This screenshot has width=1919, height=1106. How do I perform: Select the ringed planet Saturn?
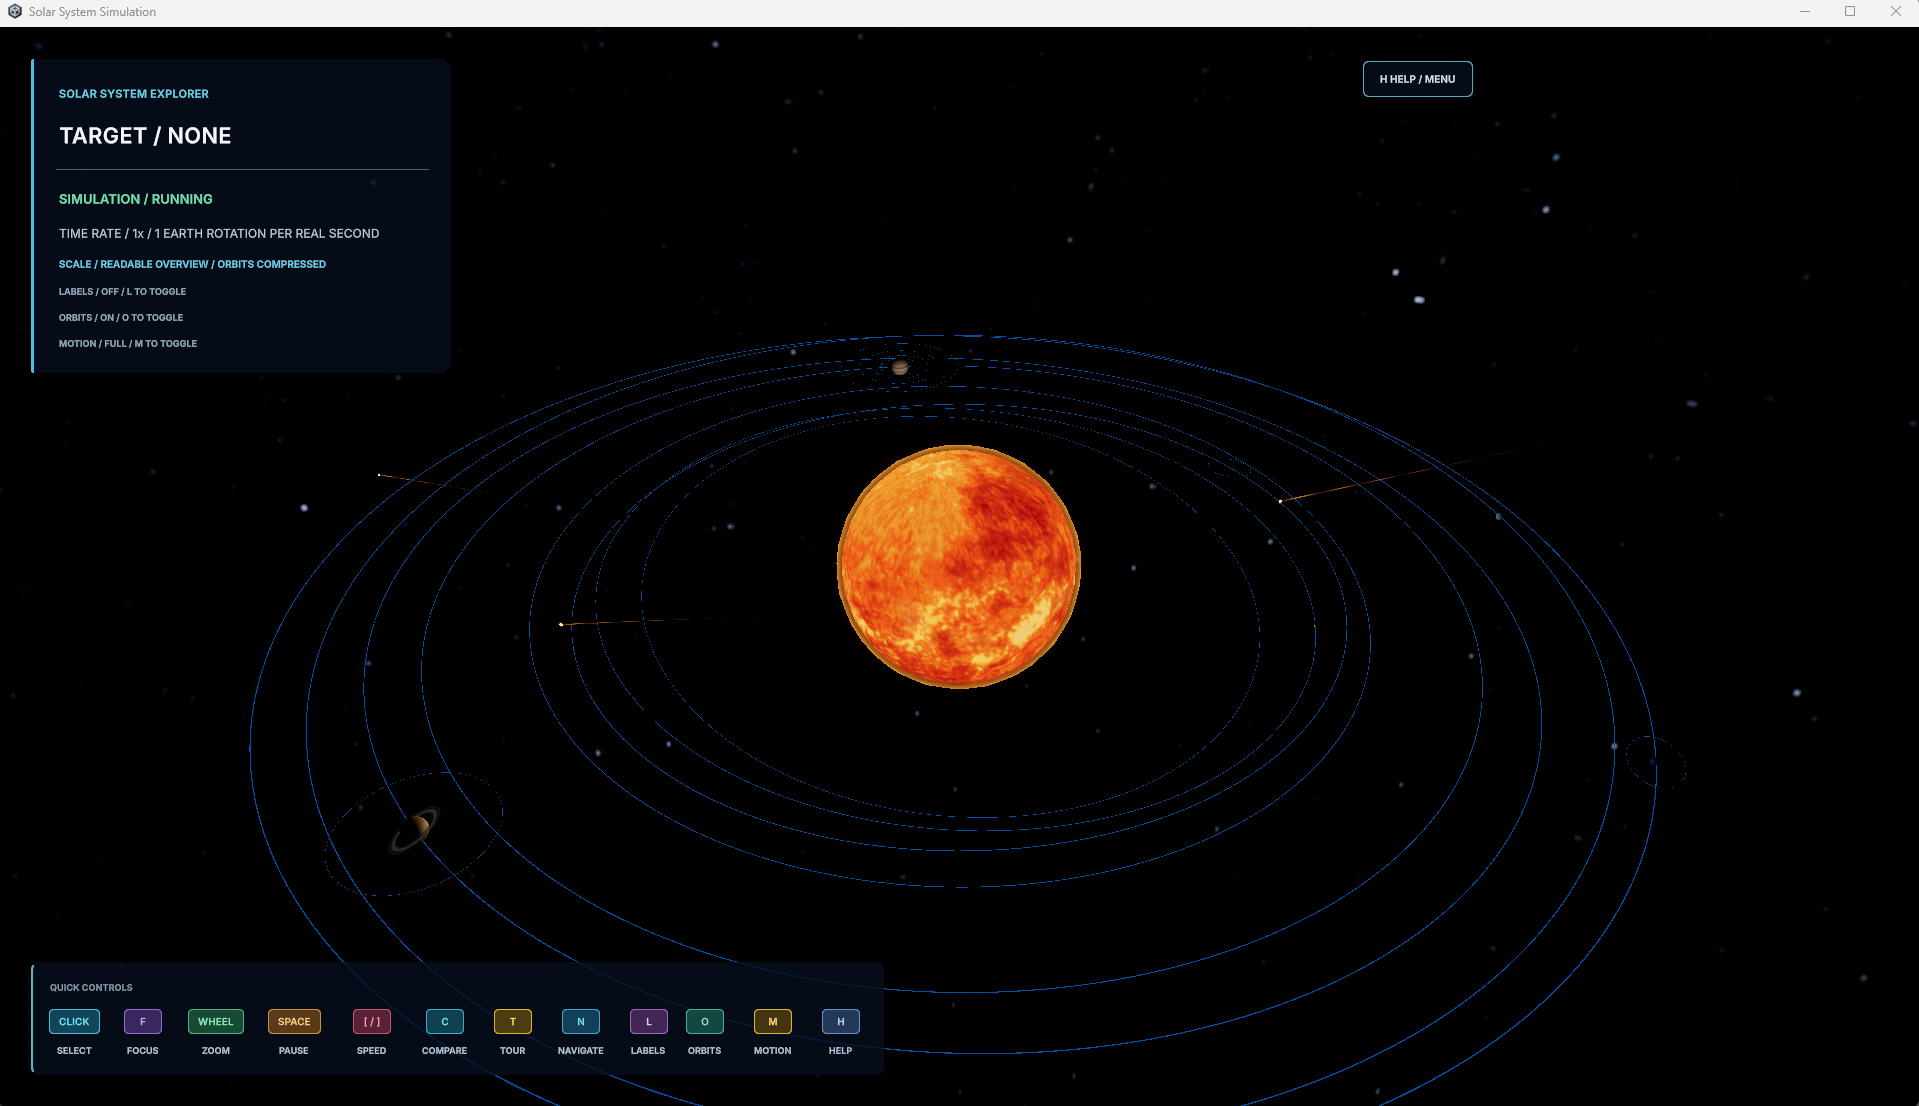coord(416,829)
